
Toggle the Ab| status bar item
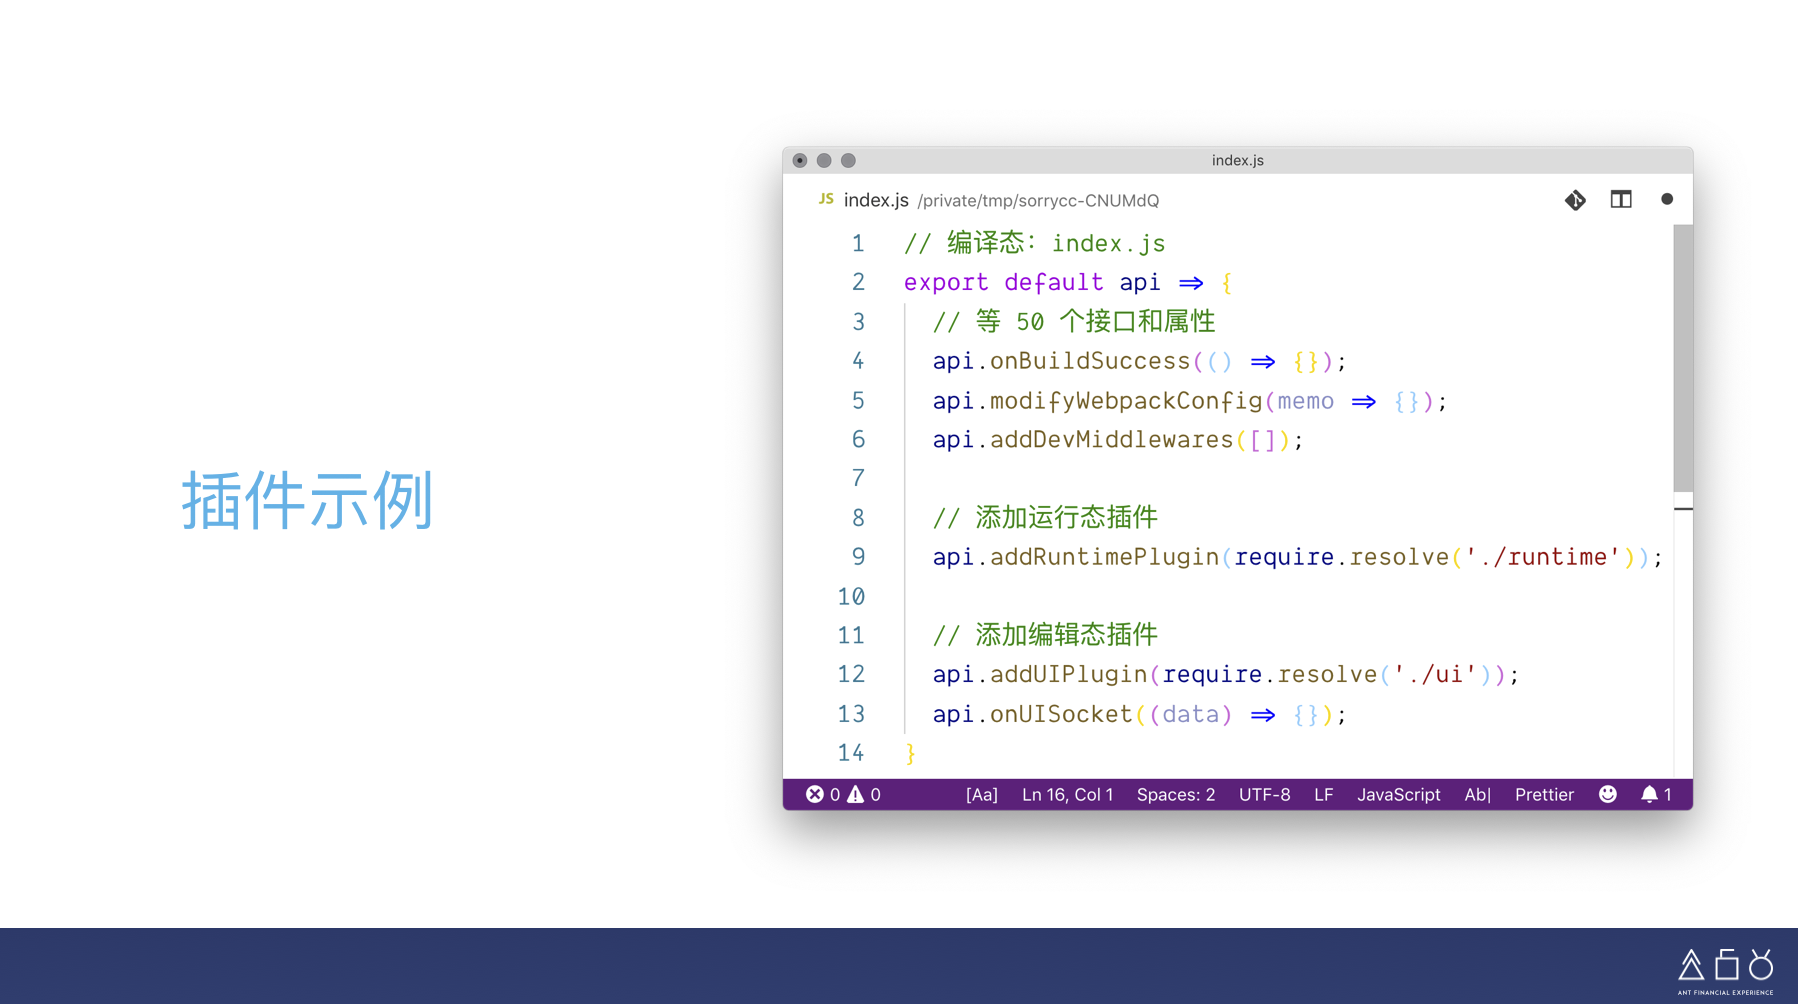tap(1477, 794)
